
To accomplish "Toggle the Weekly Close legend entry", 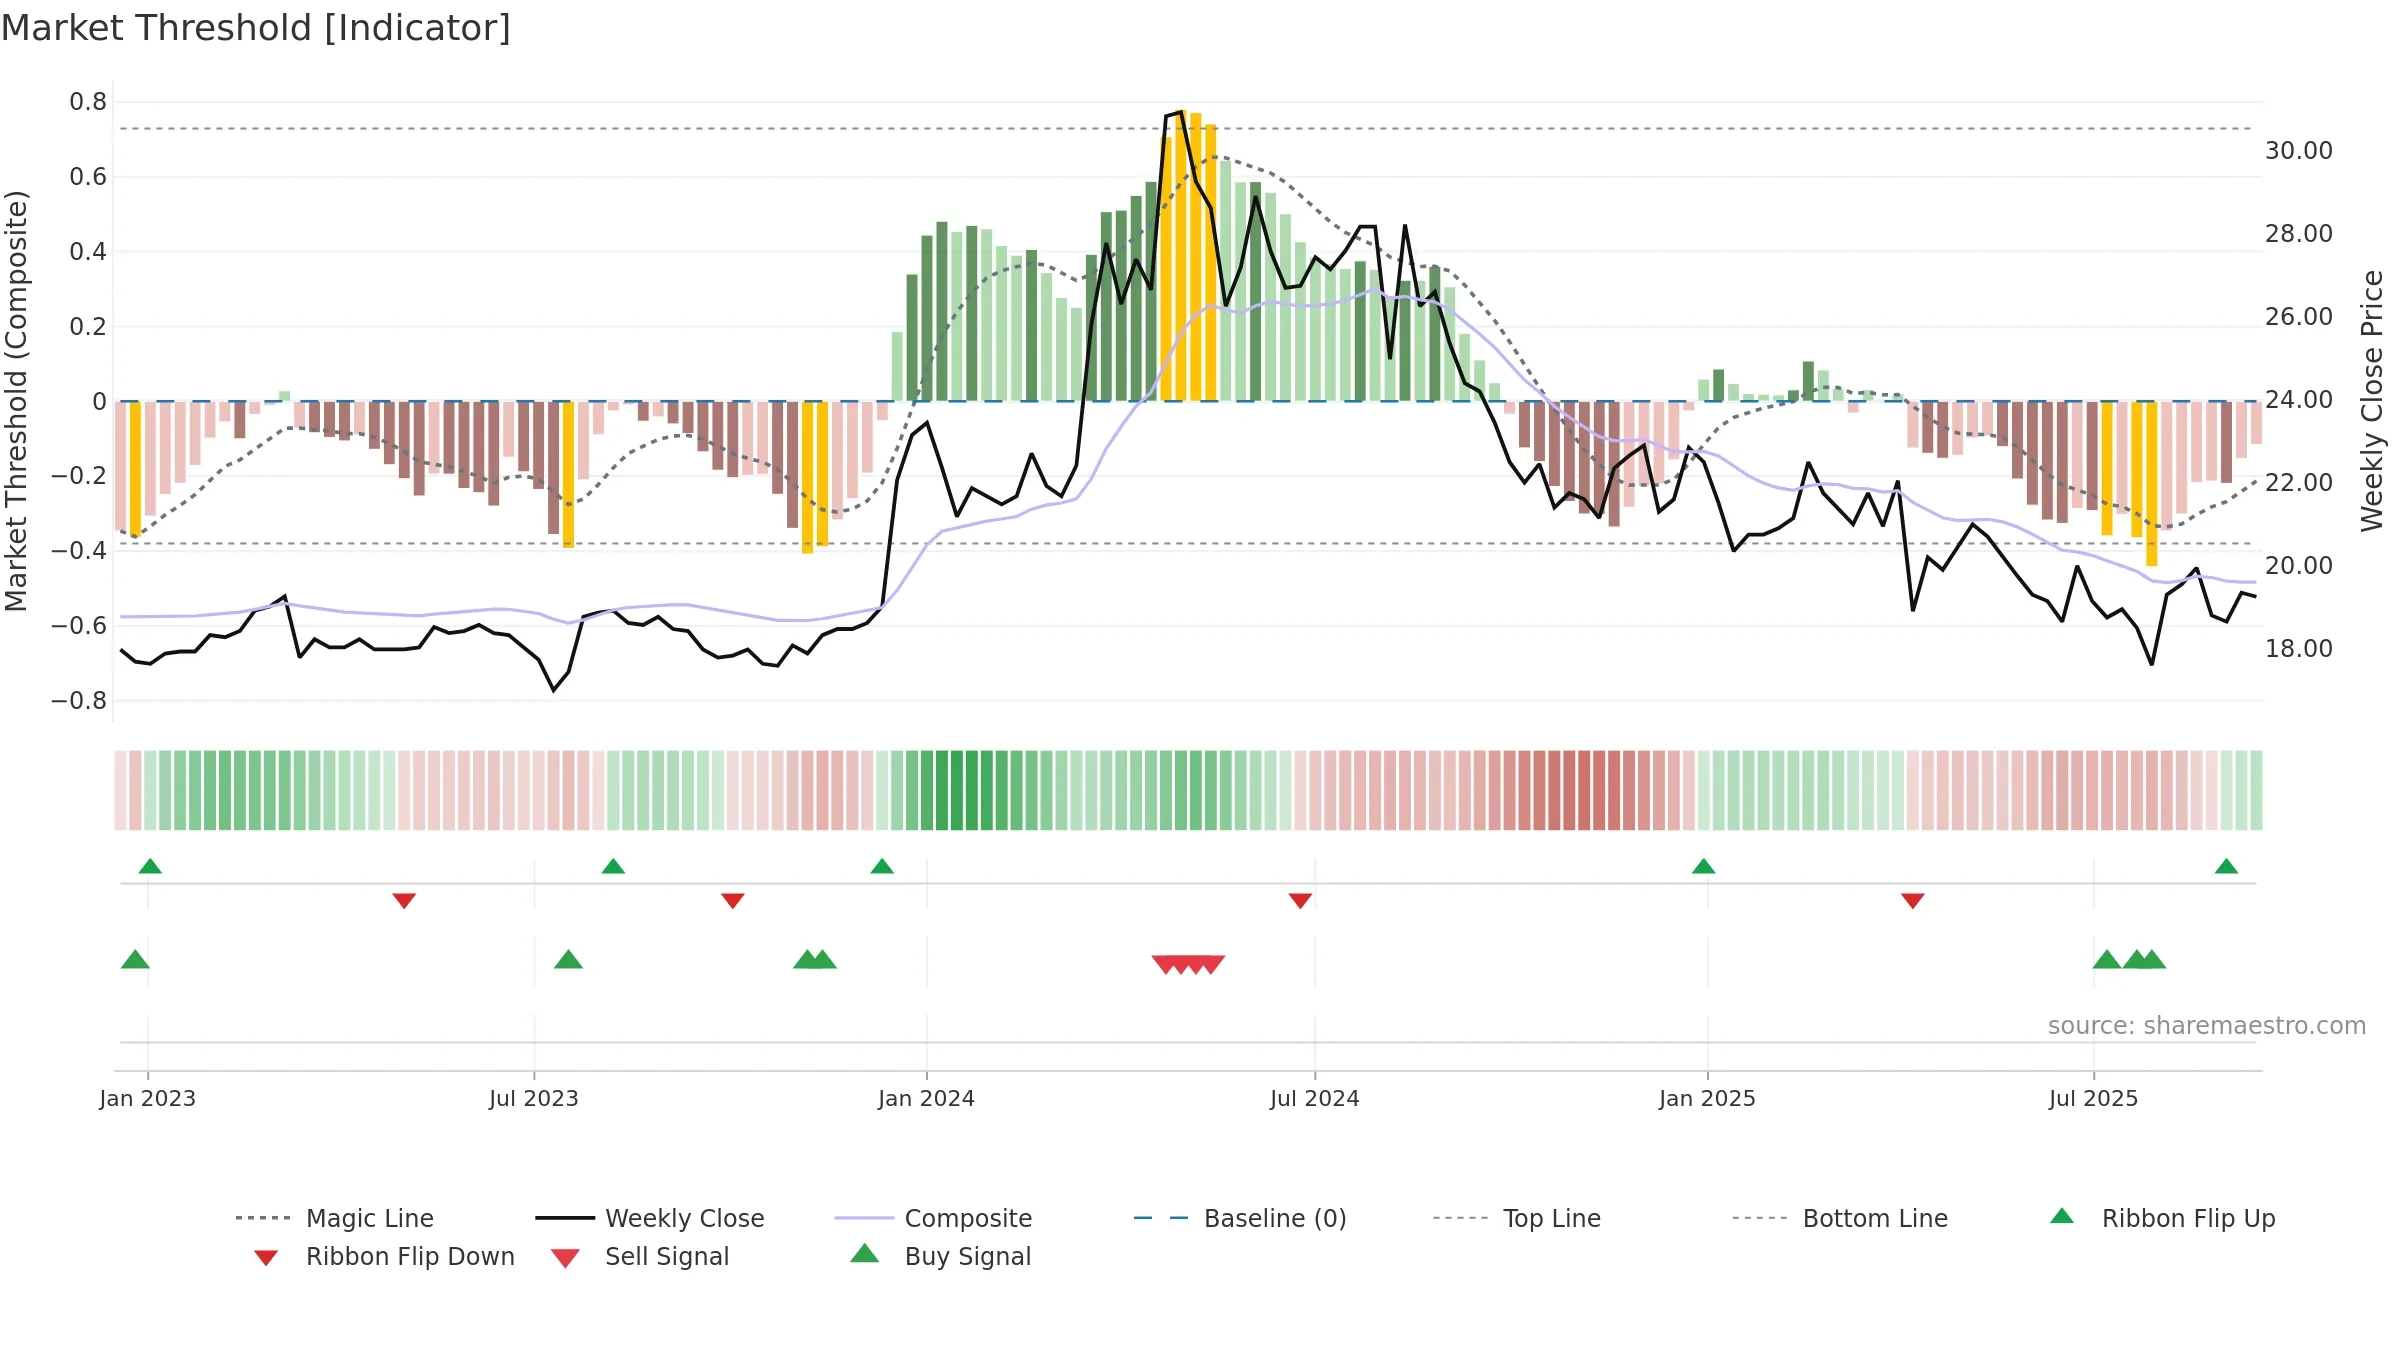I will point(649,1218).
